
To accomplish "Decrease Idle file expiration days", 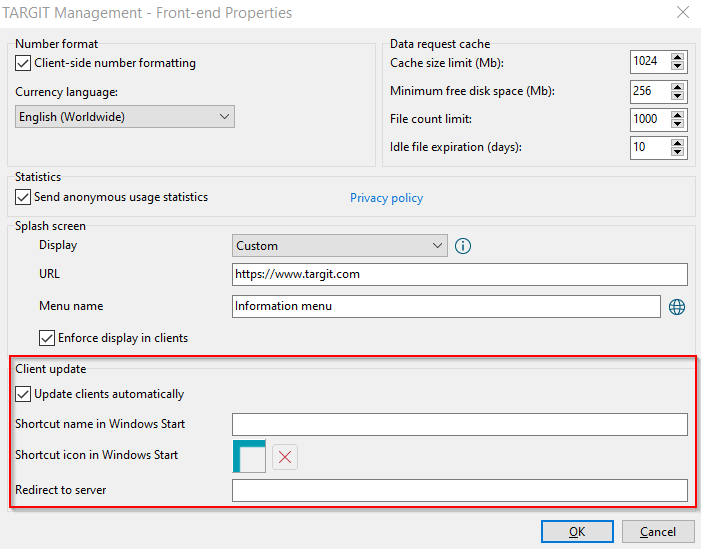I will click(678, 152).
